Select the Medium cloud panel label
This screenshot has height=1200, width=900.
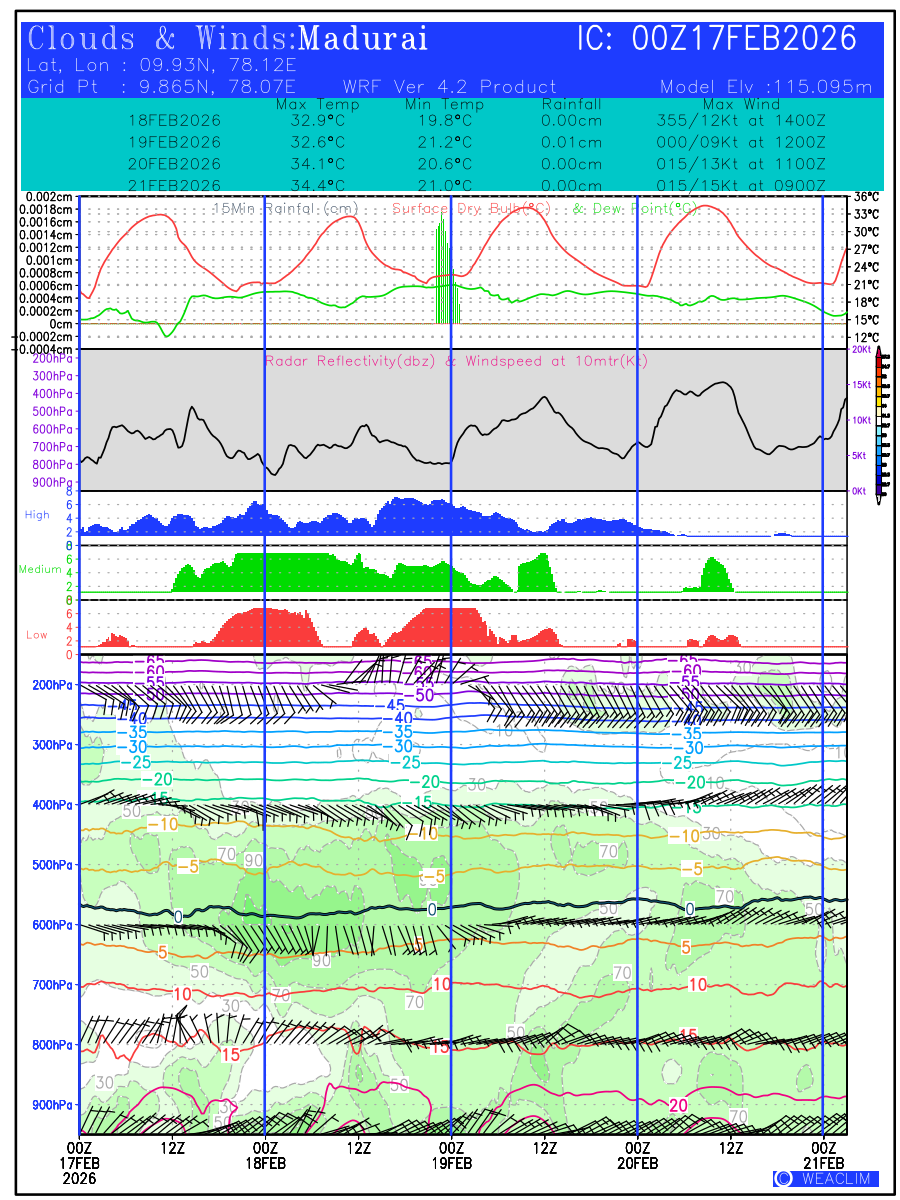[x=40, y=569]
